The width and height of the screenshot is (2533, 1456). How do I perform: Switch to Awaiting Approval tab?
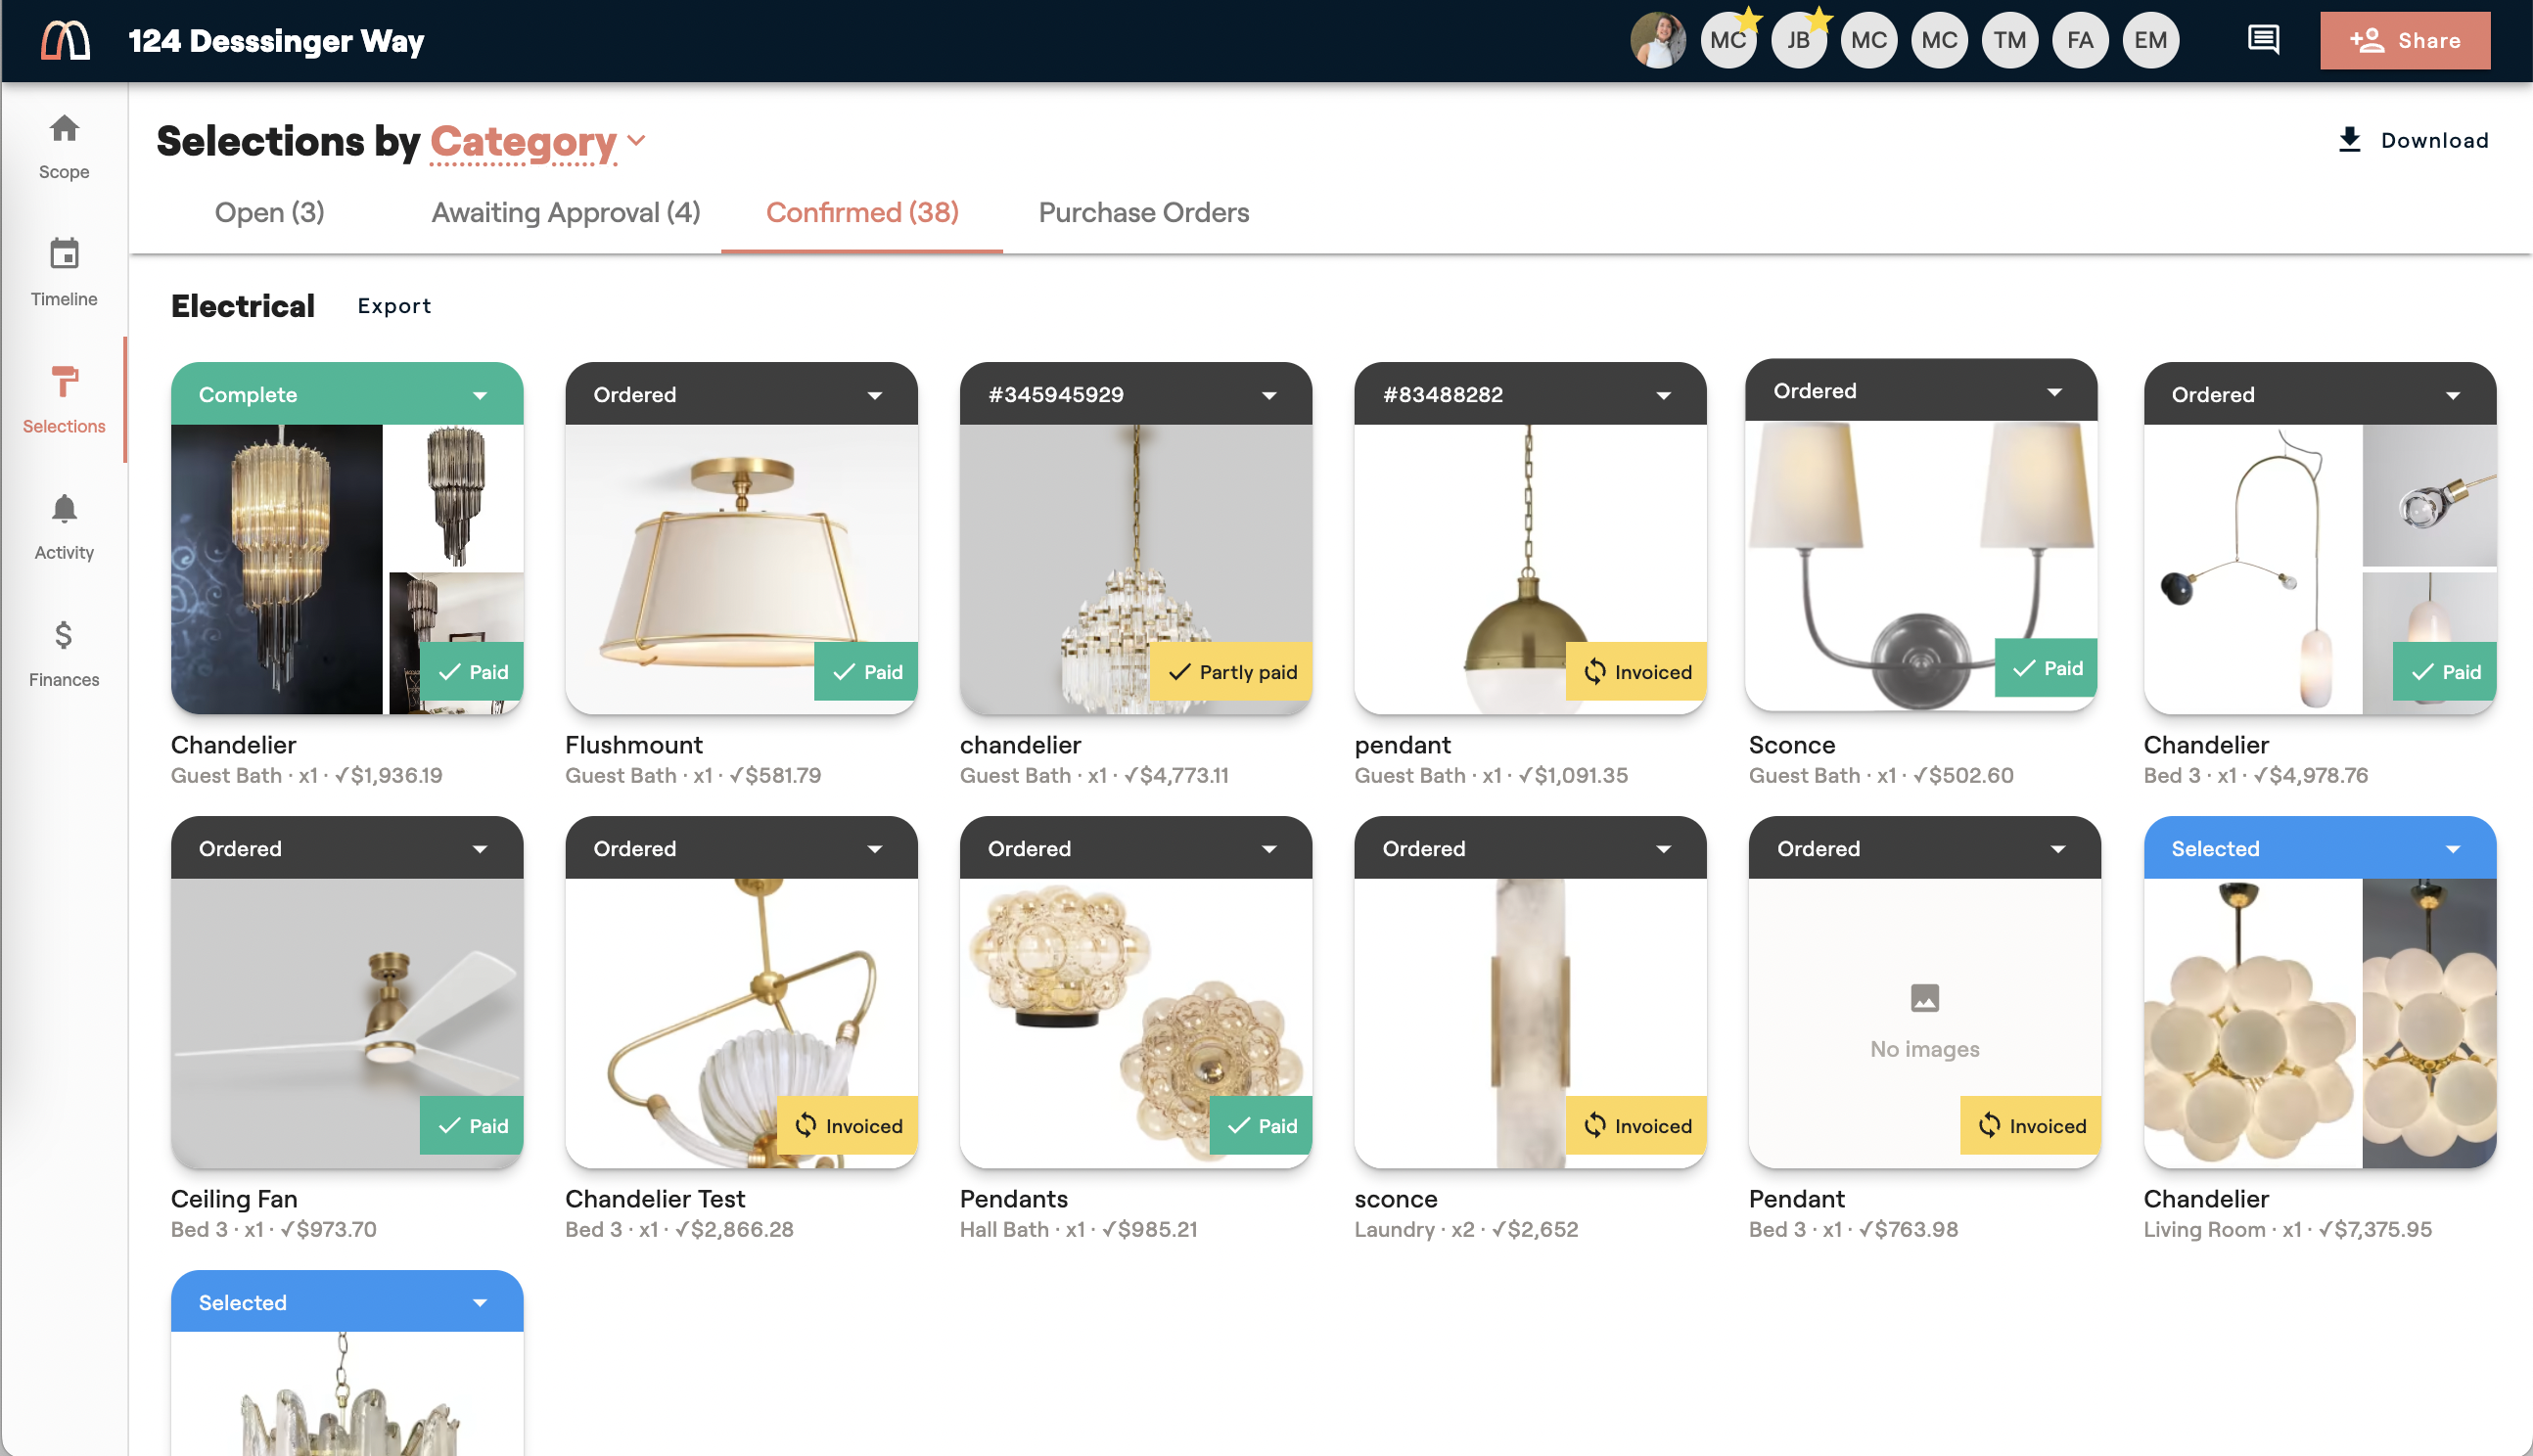point(565,212)
